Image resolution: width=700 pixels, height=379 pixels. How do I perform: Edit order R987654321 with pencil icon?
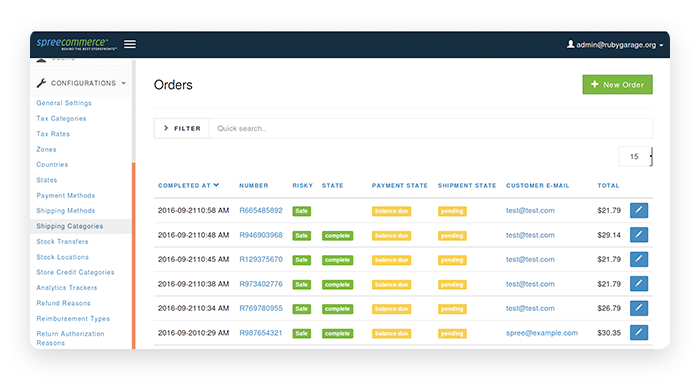[x=639, y=333]
